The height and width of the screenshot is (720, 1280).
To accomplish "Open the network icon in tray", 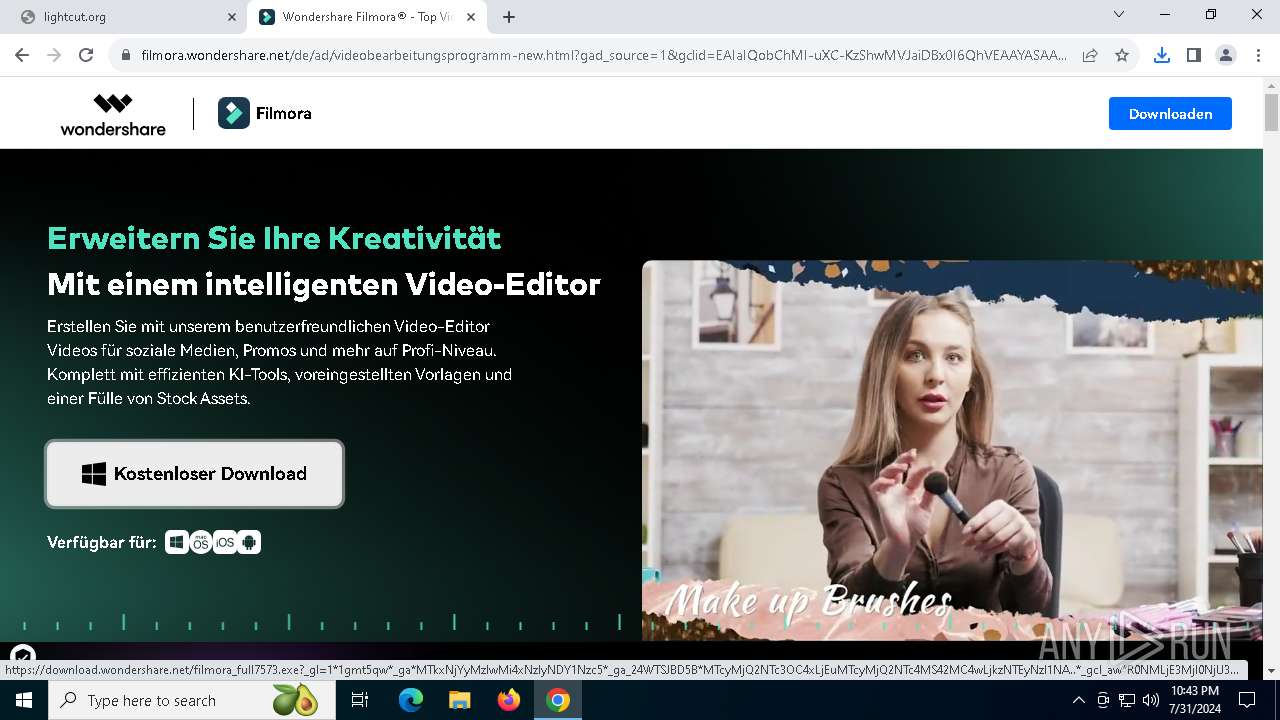I will (1127, 700).
